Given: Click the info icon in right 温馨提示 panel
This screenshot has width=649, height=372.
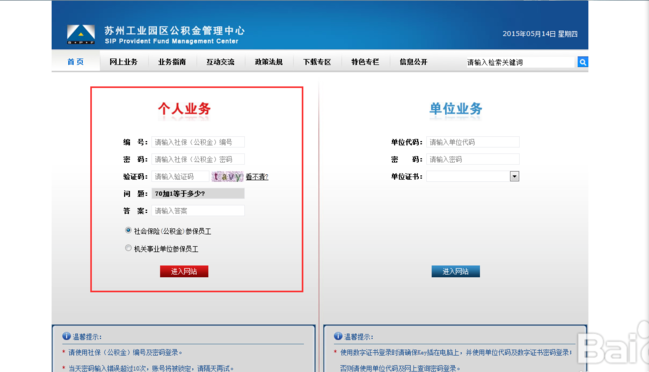Looking at the screenshot, I should (x=338, y=336).
